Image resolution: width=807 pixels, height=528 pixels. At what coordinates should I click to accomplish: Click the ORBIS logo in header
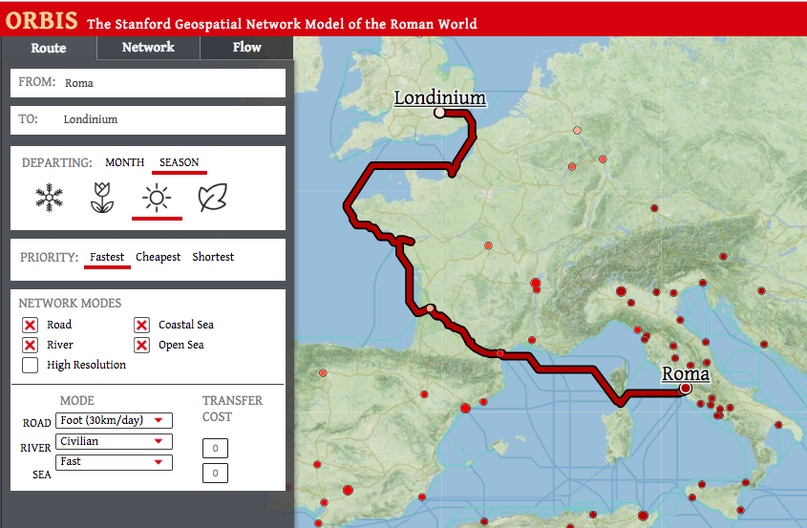coord(41,21)
